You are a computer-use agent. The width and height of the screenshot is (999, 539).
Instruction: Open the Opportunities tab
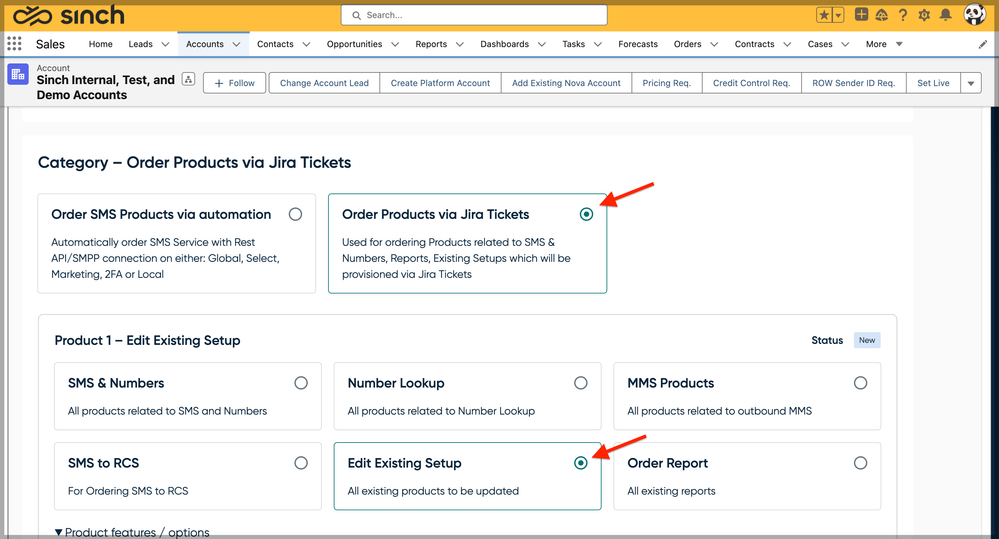(x=354, y=44)
